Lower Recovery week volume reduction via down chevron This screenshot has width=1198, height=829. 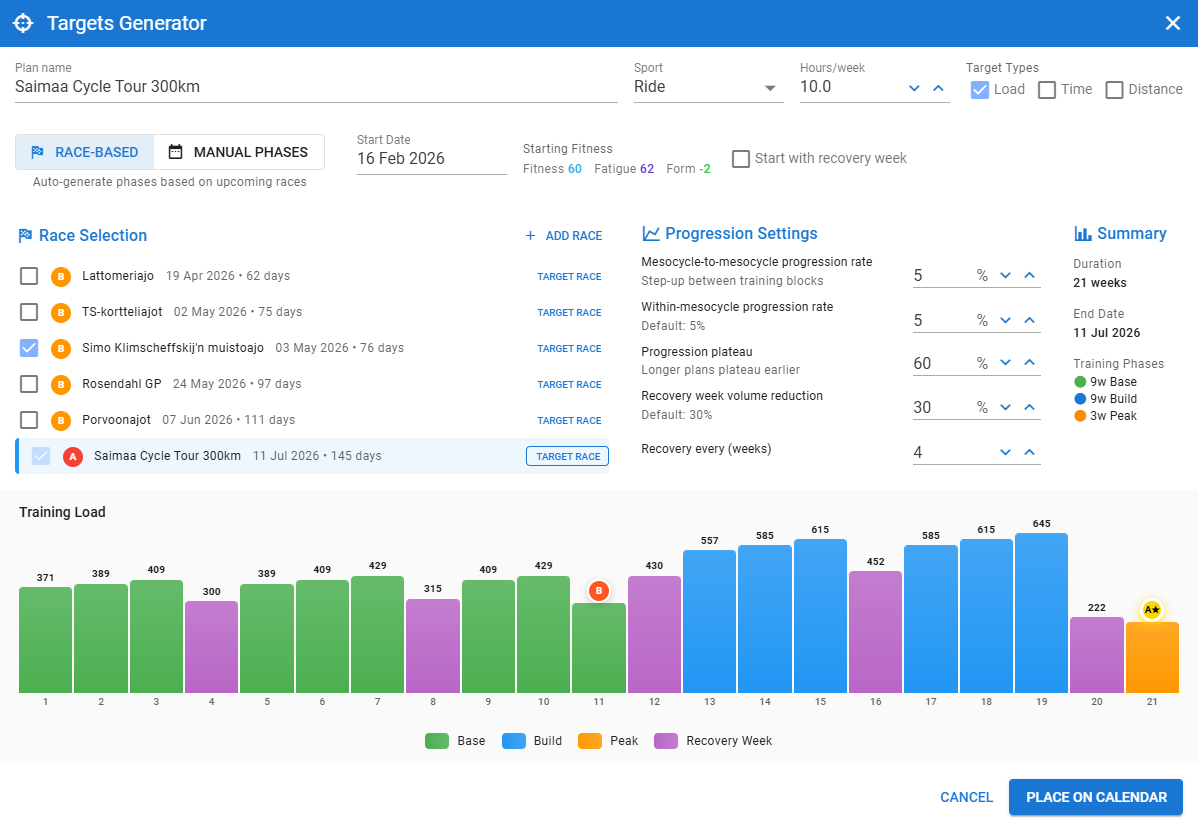pos(1006,407)
